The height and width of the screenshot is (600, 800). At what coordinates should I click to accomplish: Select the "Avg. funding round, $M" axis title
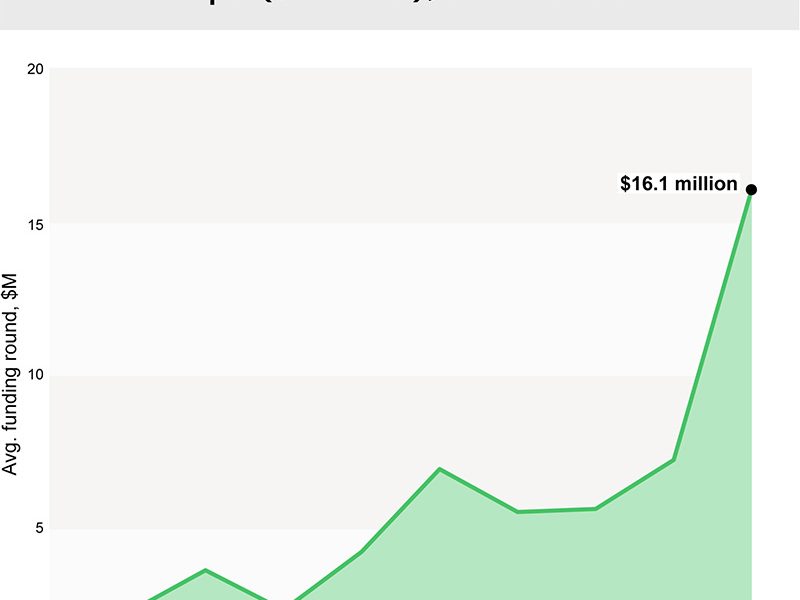click(x=10, y=374)
